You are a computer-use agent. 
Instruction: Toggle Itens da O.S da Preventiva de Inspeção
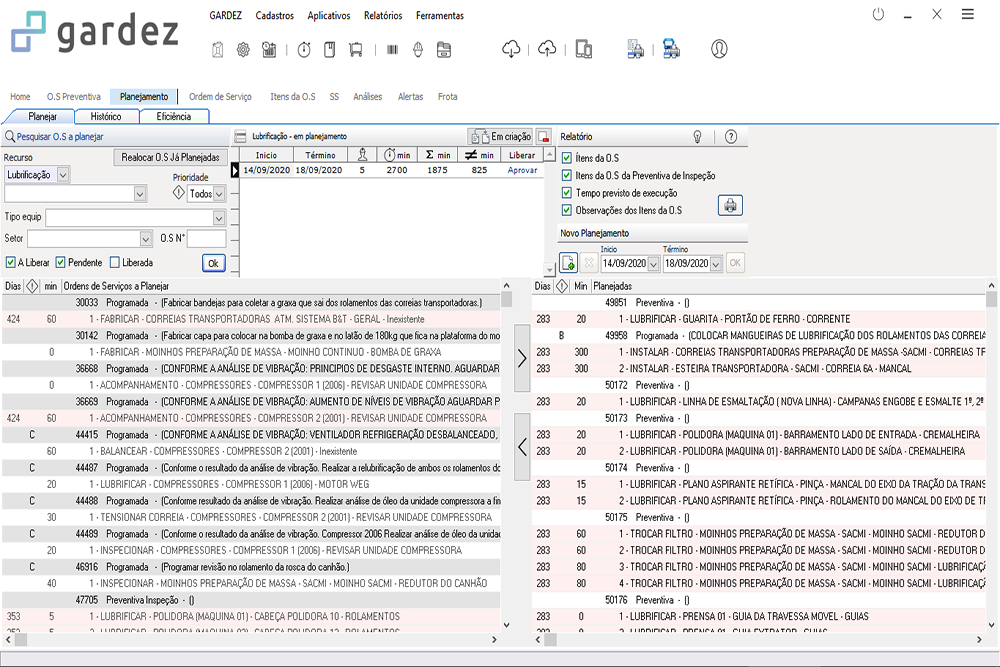[x=566, y=175]
